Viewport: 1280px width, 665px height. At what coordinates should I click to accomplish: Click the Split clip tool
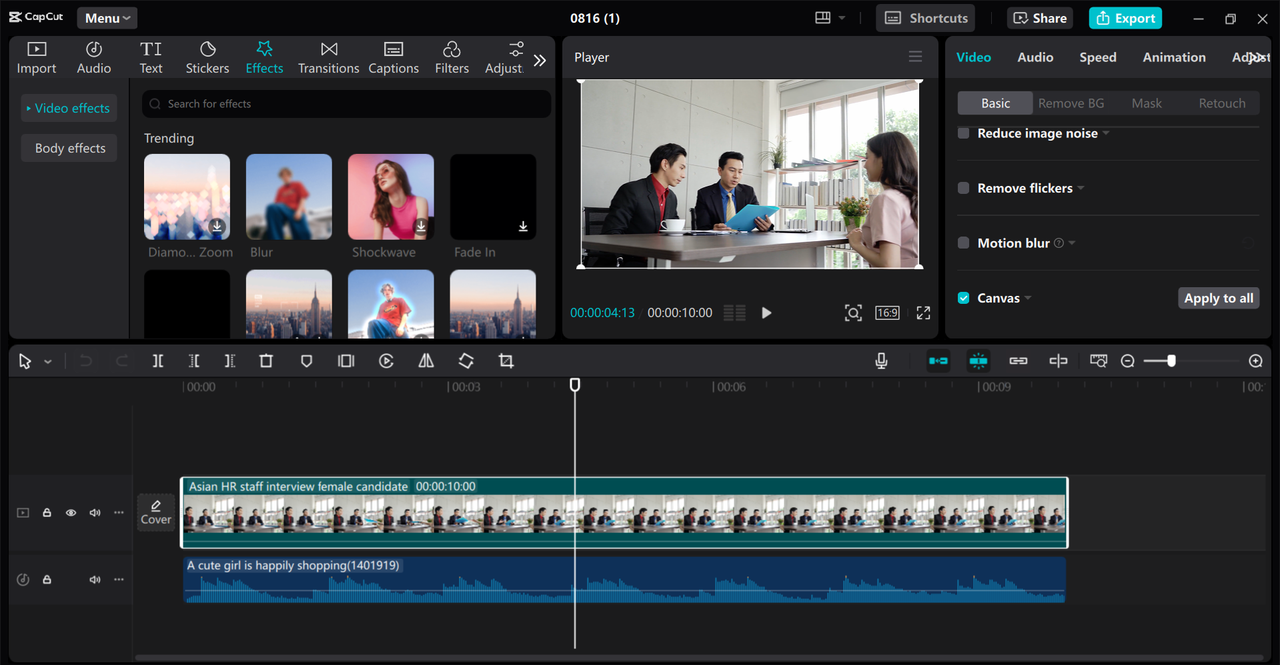point(158,361)
